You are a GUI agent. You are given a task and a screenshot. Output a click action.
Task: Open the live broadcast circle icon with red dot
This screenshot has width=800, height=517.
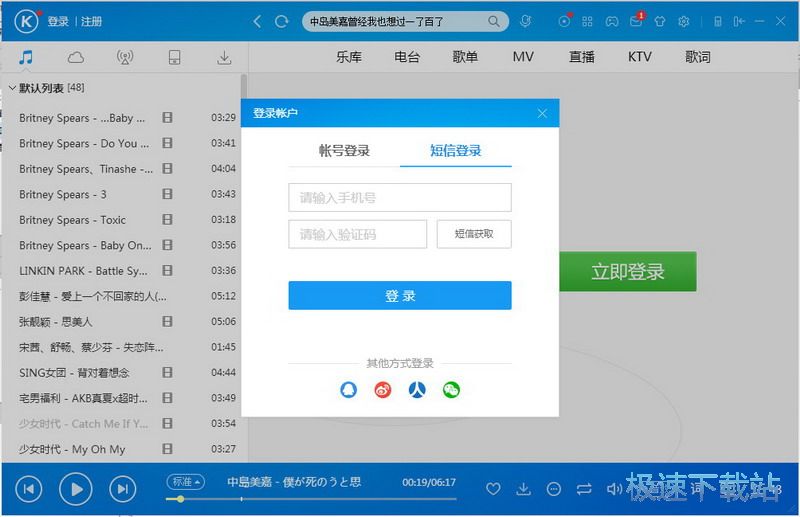(564, 20)
